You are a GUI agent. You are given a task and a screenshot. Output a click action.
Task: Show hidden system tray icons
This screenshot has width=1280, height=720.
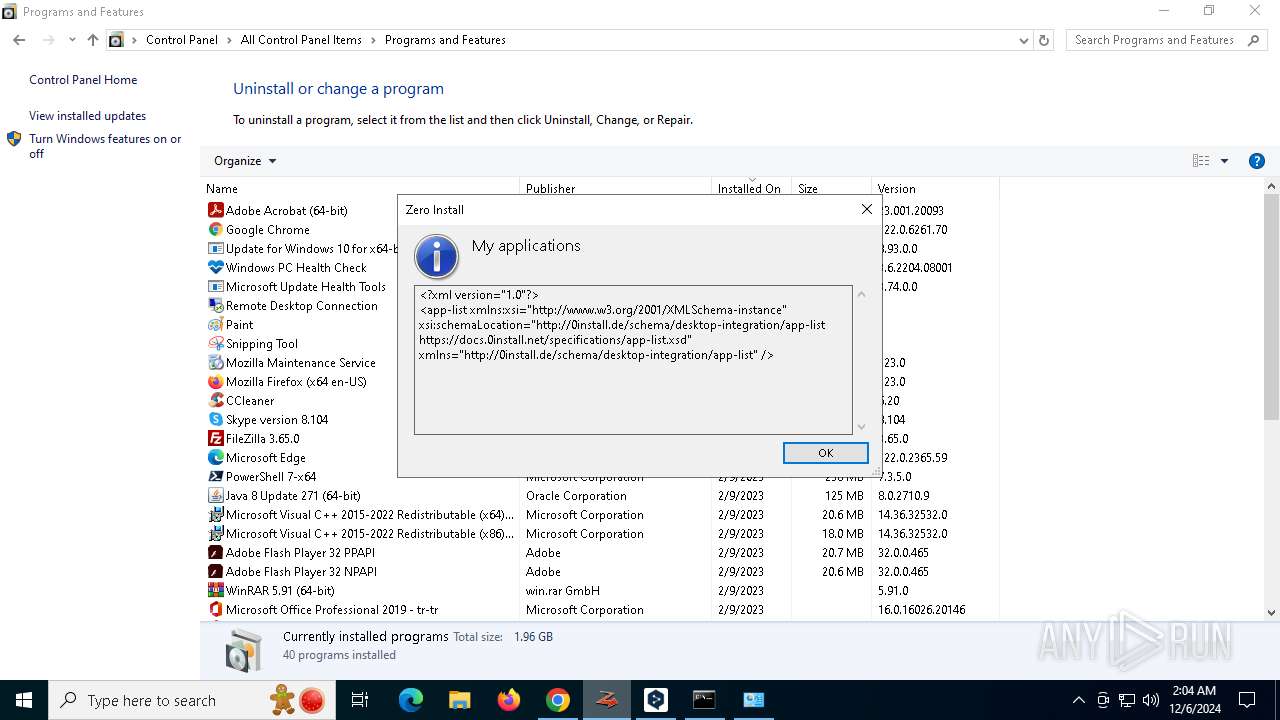click(x=1078, y=700)
